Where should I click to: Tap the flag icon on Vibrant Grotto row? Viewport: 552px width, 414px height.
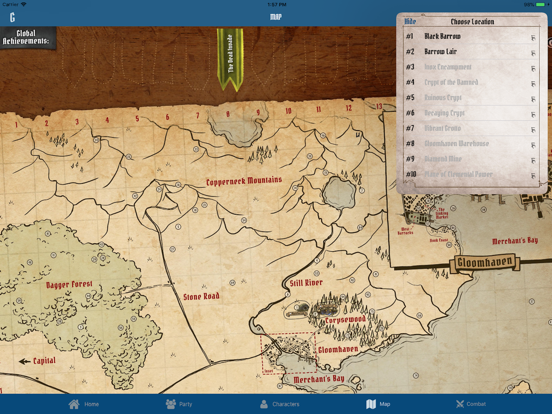533,130
